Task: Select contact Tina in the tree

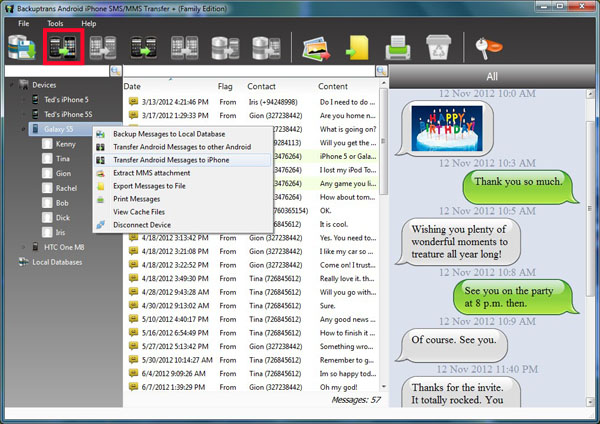Action: tap(63, 158)
